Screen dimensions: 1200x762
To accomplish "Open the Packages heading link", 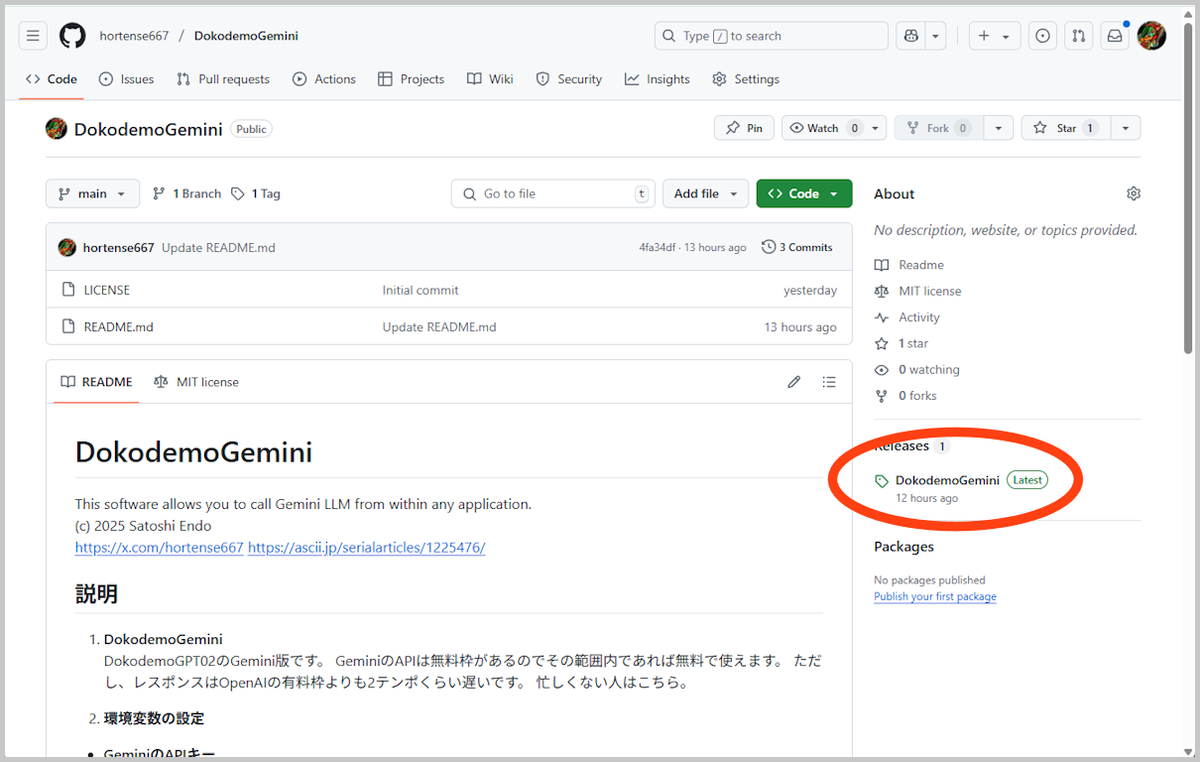I will 904,547.
